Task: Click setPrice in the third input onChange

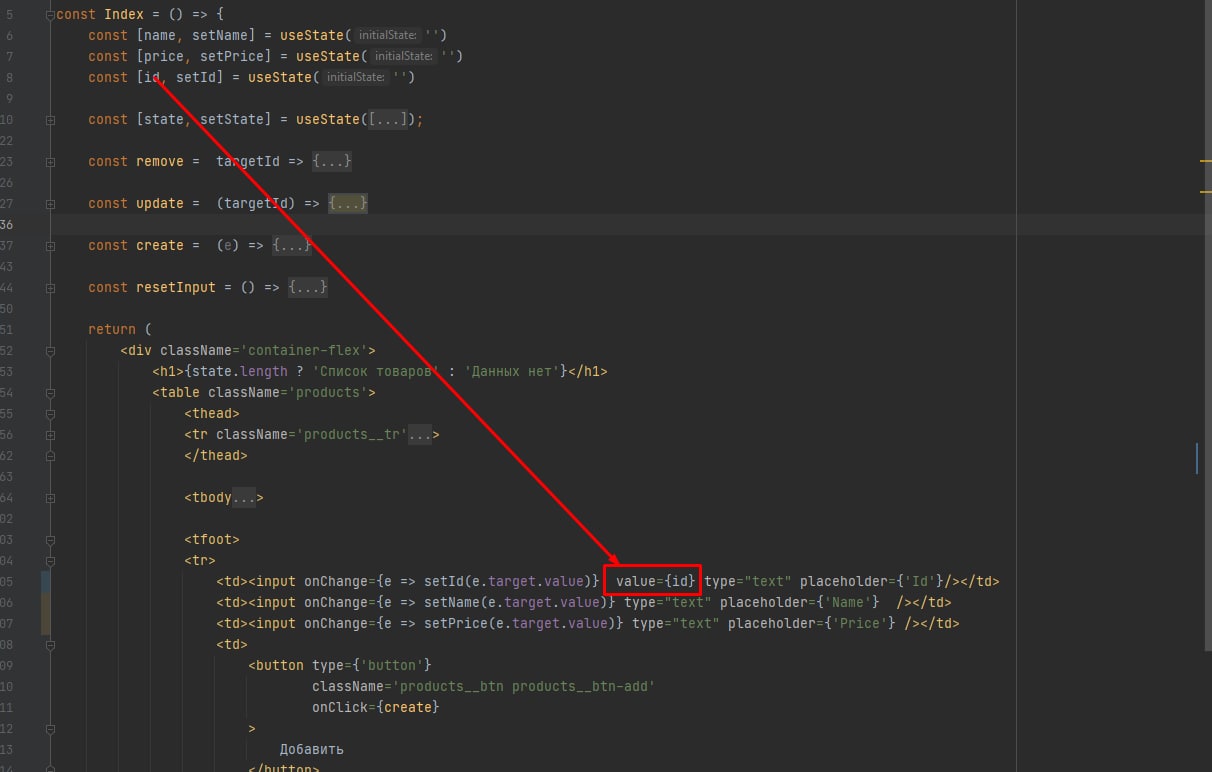Action: (x=456, y=623)
